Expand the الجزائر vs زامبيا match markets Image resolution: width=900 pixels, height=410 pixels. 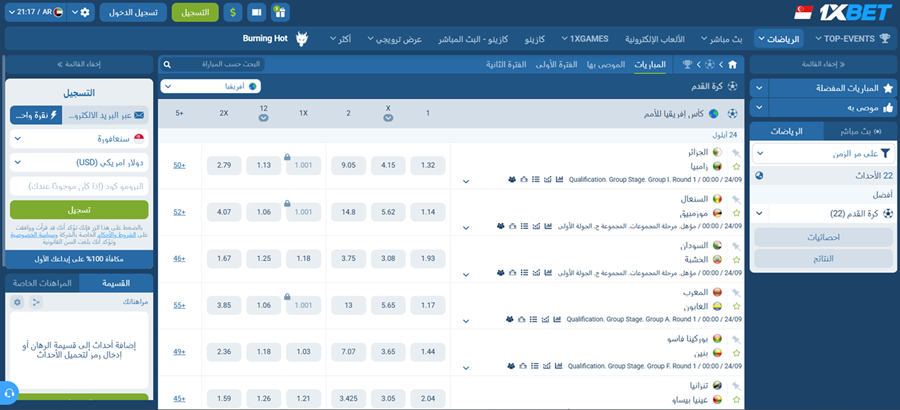(465, 181)
